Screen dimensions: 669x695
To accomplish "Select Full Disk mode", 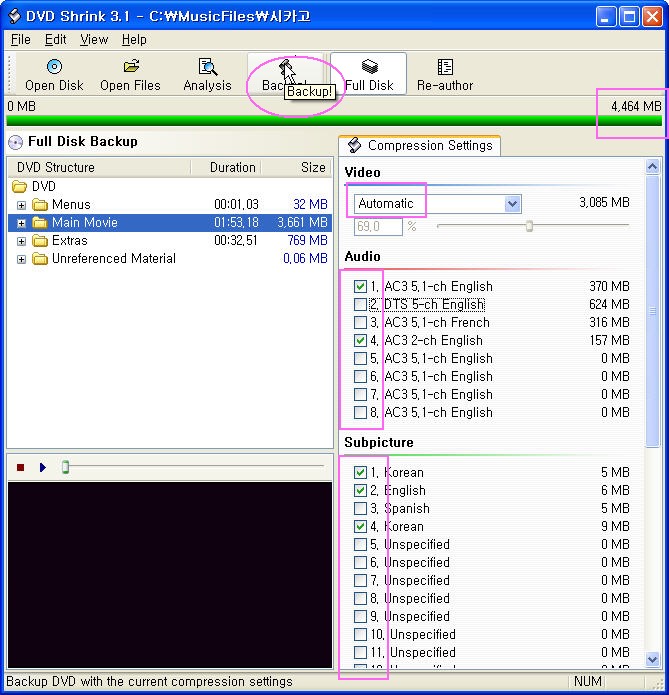I will [x=369, y=74].
